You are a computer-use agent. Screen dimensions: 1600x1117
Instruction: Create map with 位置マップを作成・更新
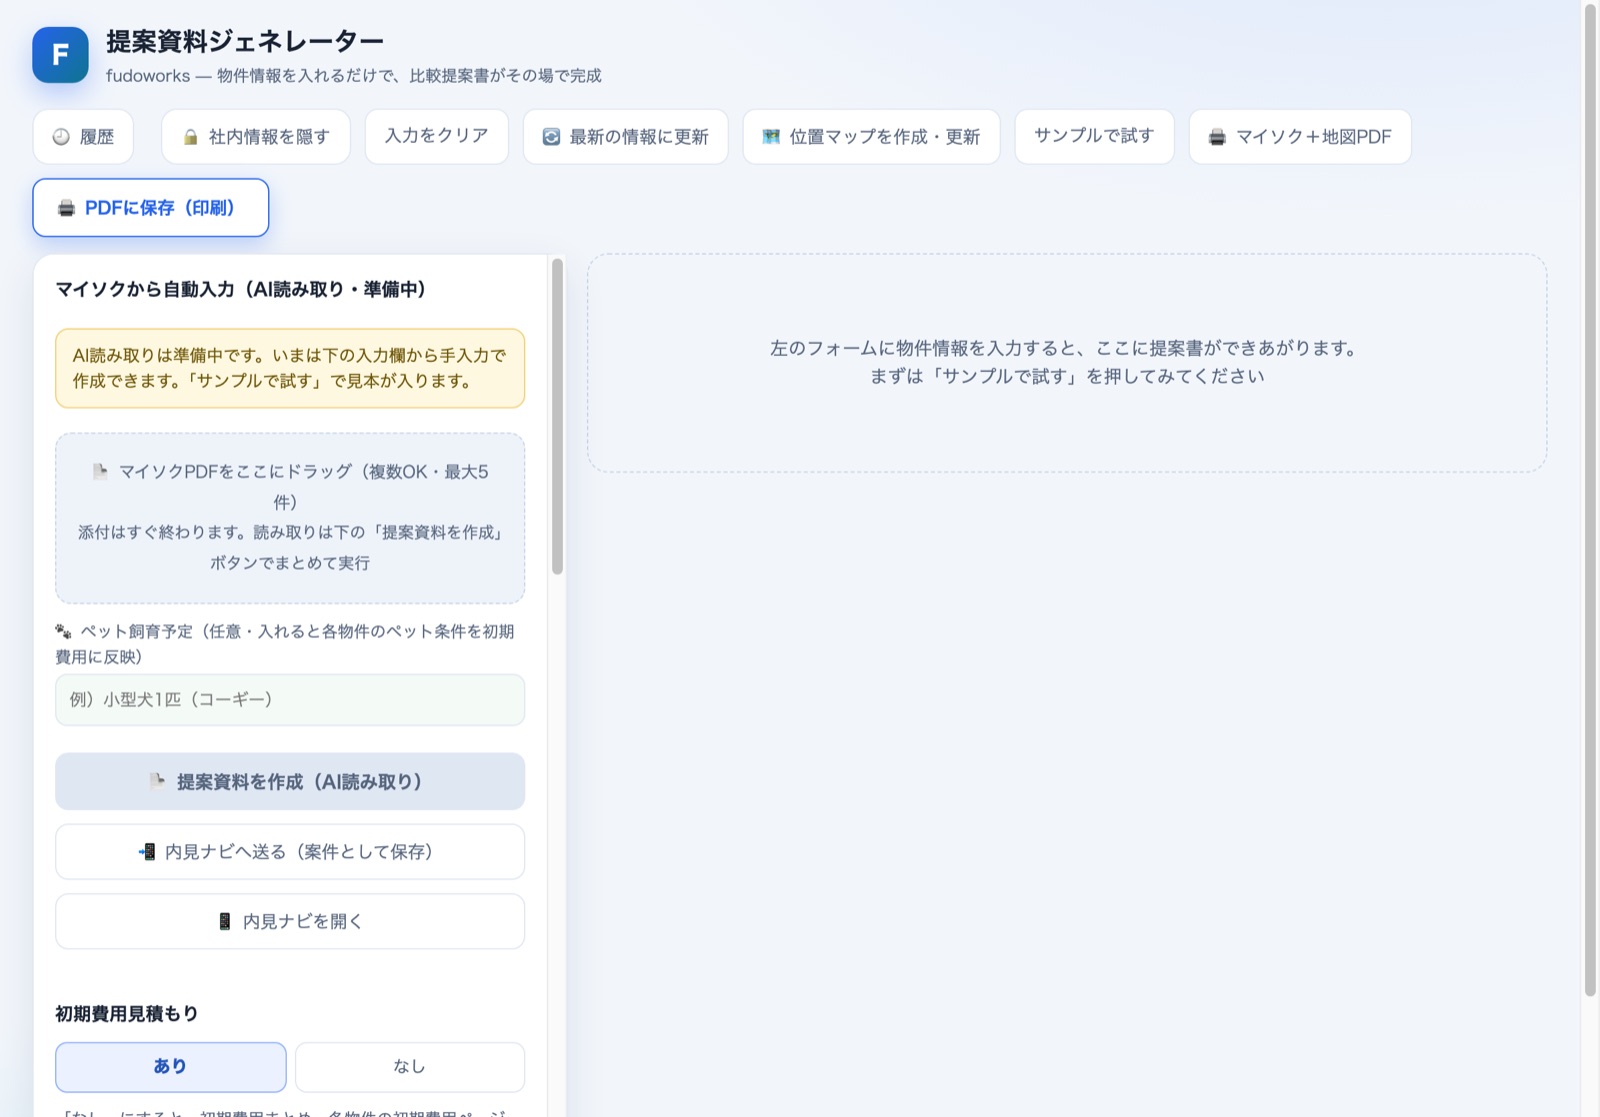(x=871, y=137)
